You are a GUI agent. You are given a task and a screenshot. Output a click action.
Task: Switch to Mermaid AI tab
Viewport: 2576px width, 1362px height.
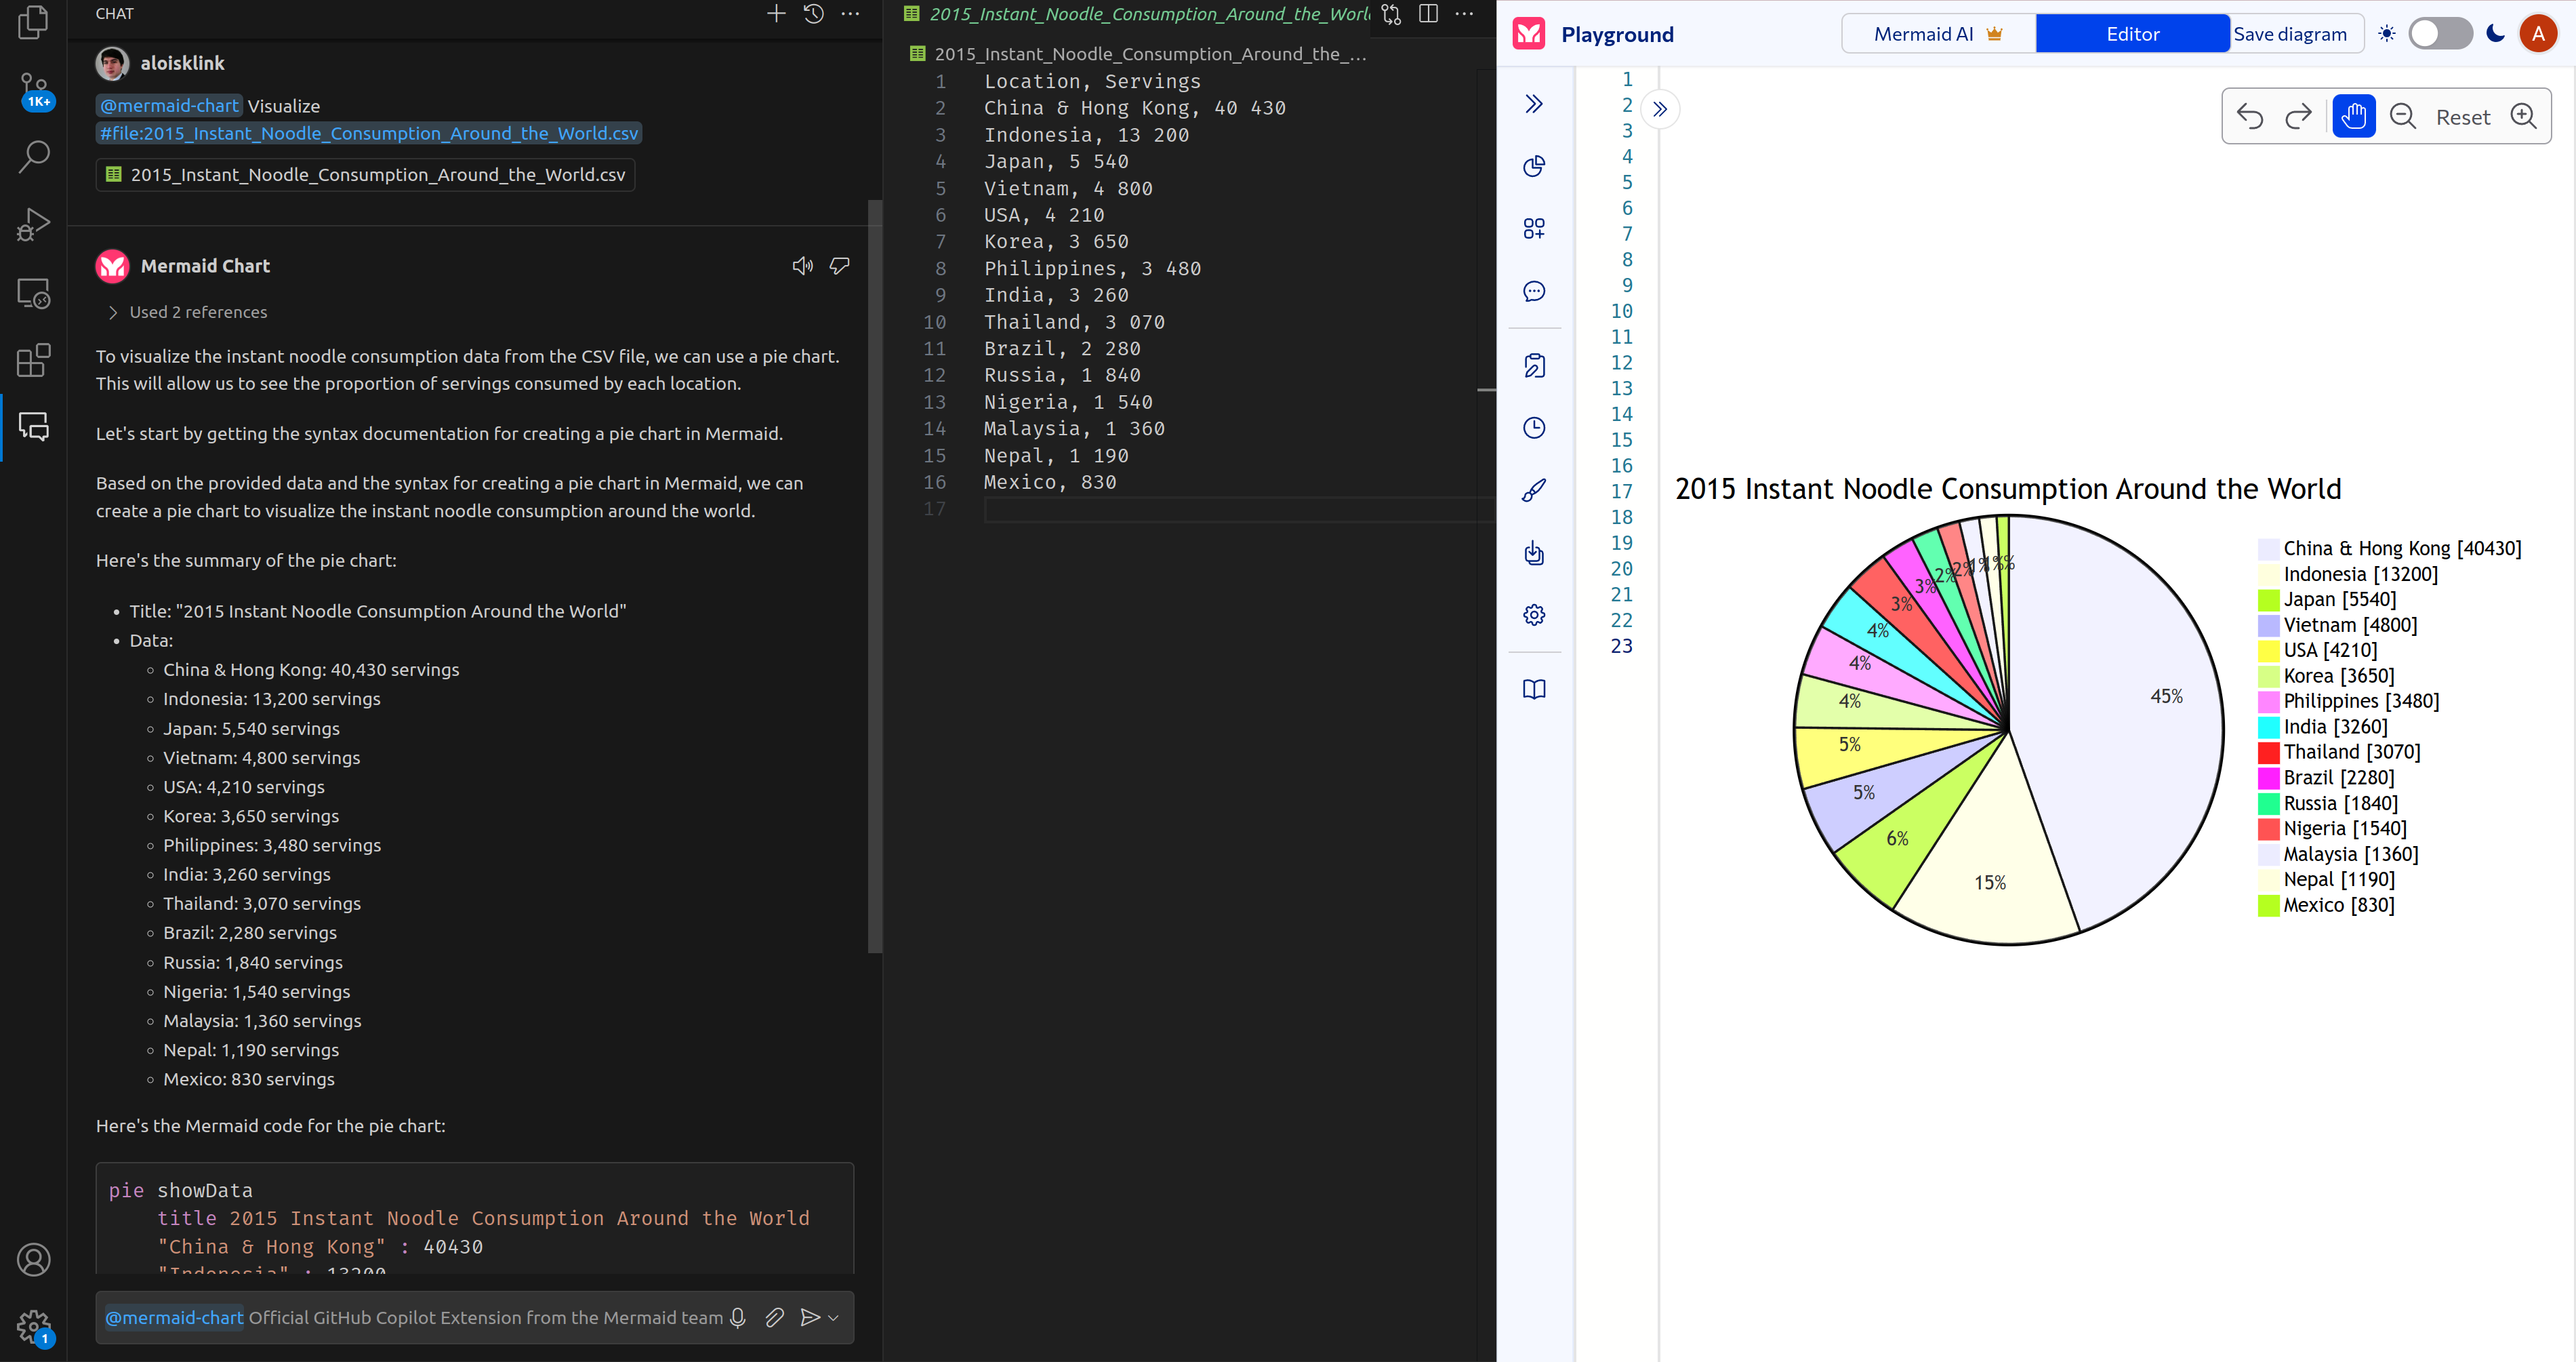(x=1938, y=34)
